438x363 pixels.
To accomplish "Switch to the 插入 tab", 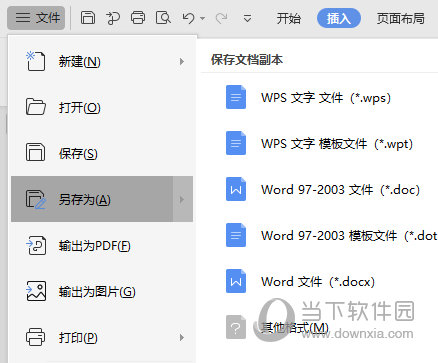I will (x=339, y=18).
